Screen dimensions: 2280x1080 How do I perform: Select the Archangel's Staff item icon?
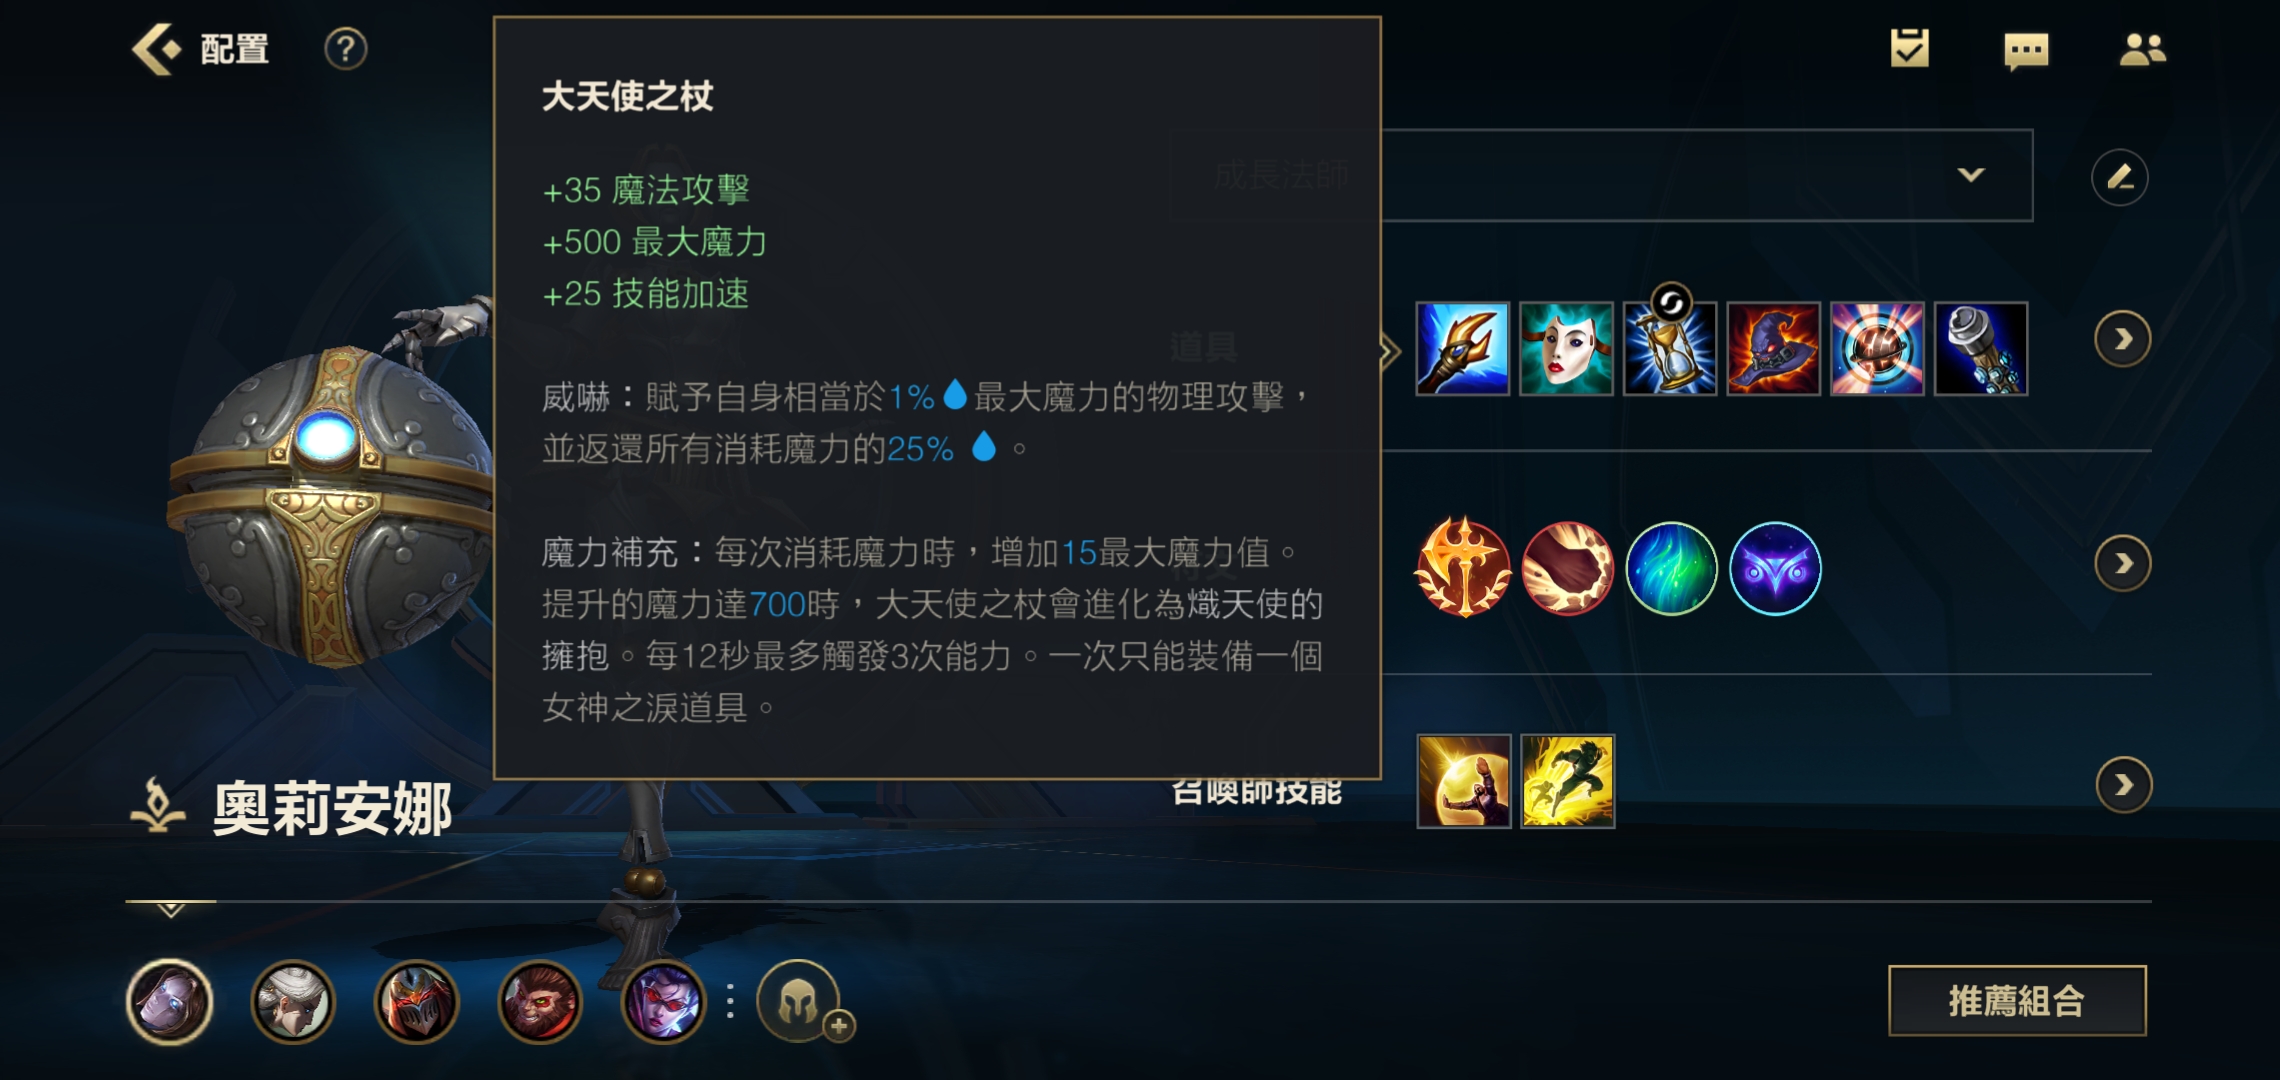click(1462, 349)
